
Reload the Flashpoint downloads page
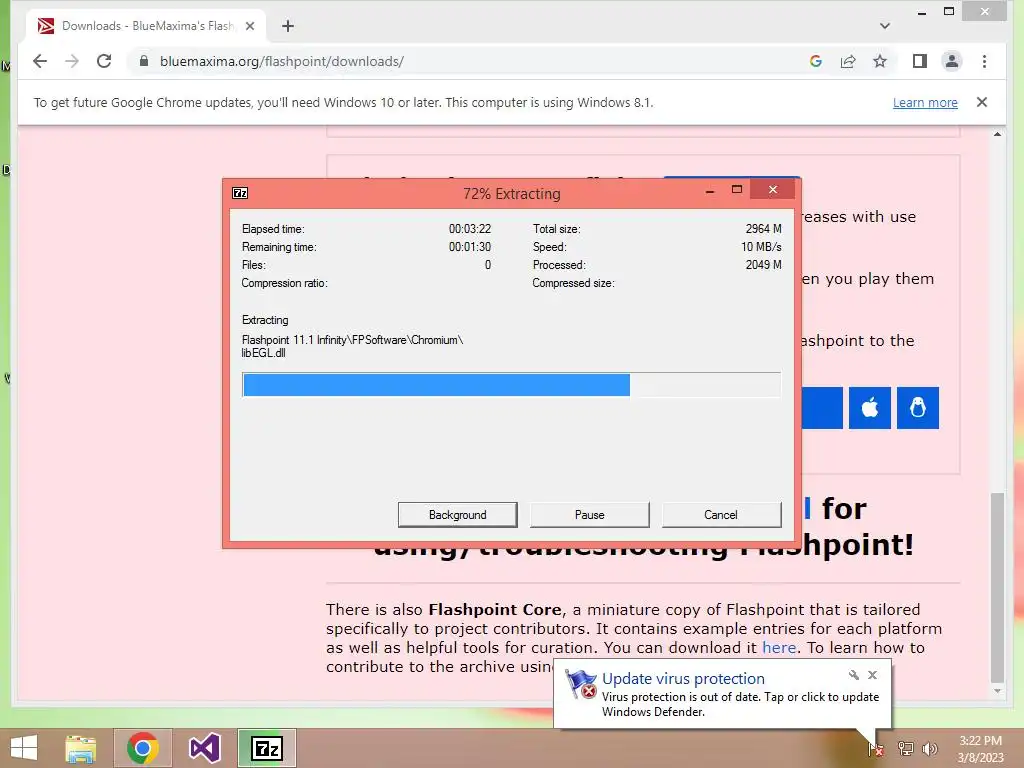(104, 61)
